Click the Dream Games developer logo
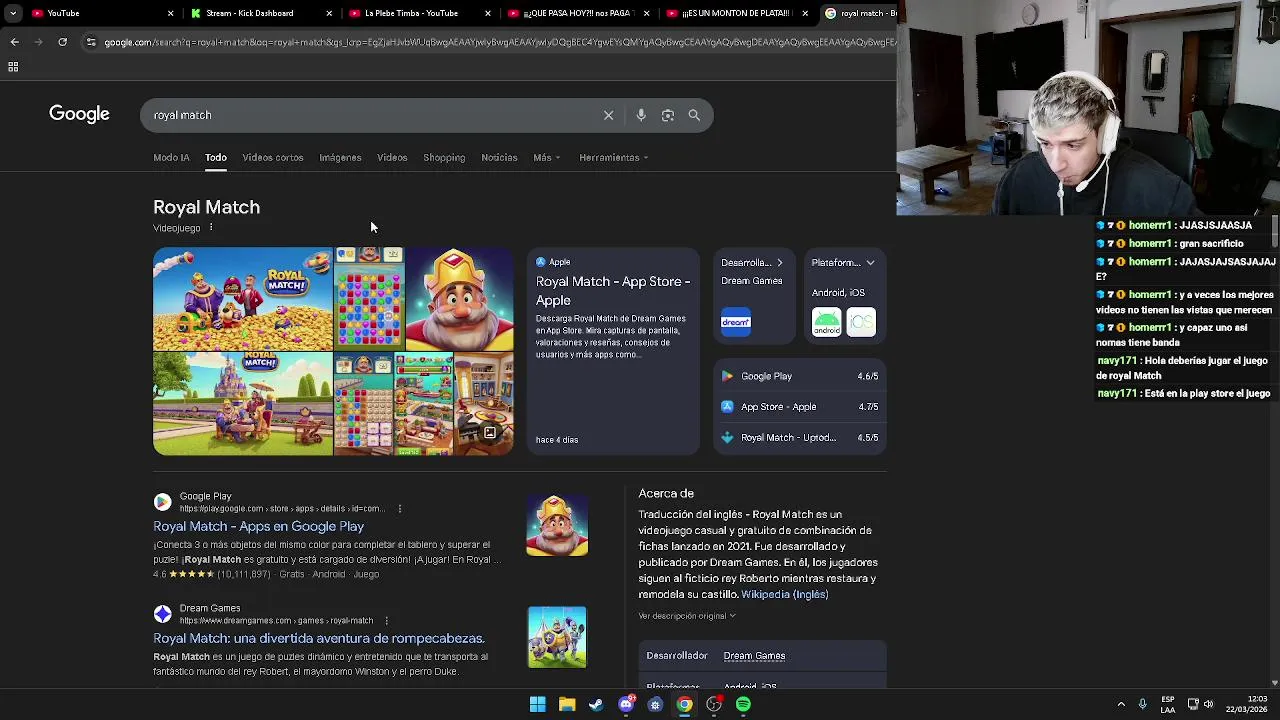 [736, 321]
